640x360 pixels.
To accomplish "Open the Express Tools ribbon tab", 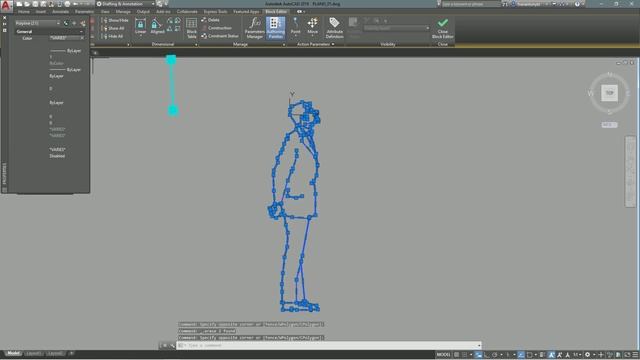I will click(215, 12).
